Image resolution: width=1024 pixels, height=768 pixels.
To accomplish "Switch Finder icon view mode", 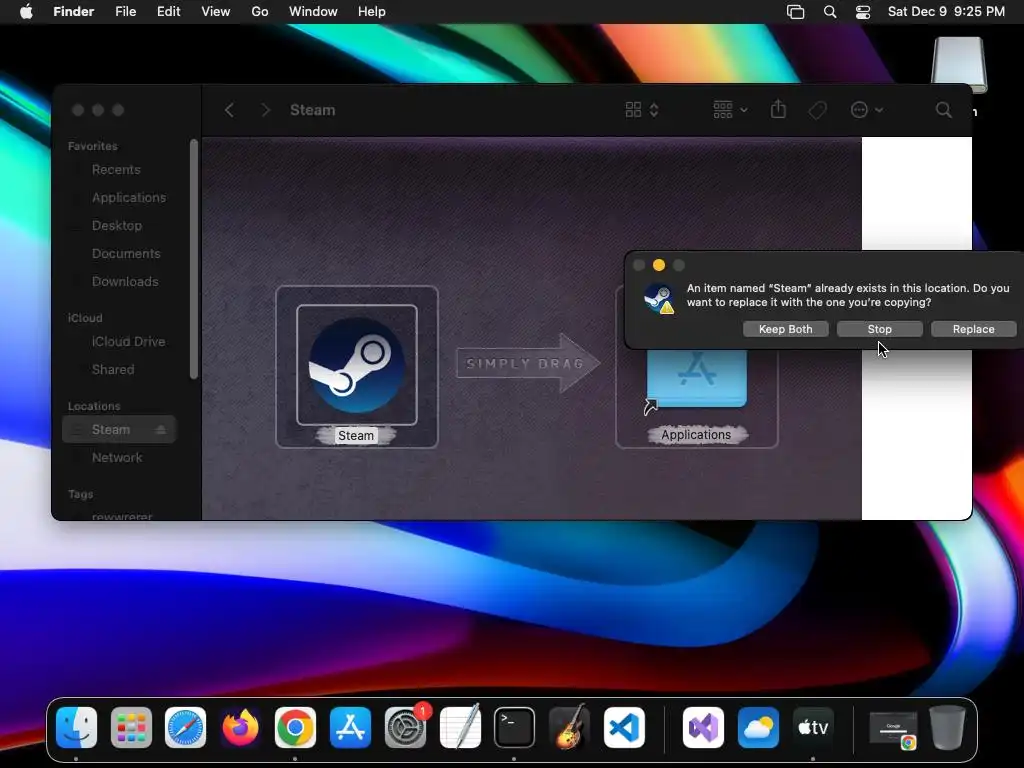I will (642, 110).
